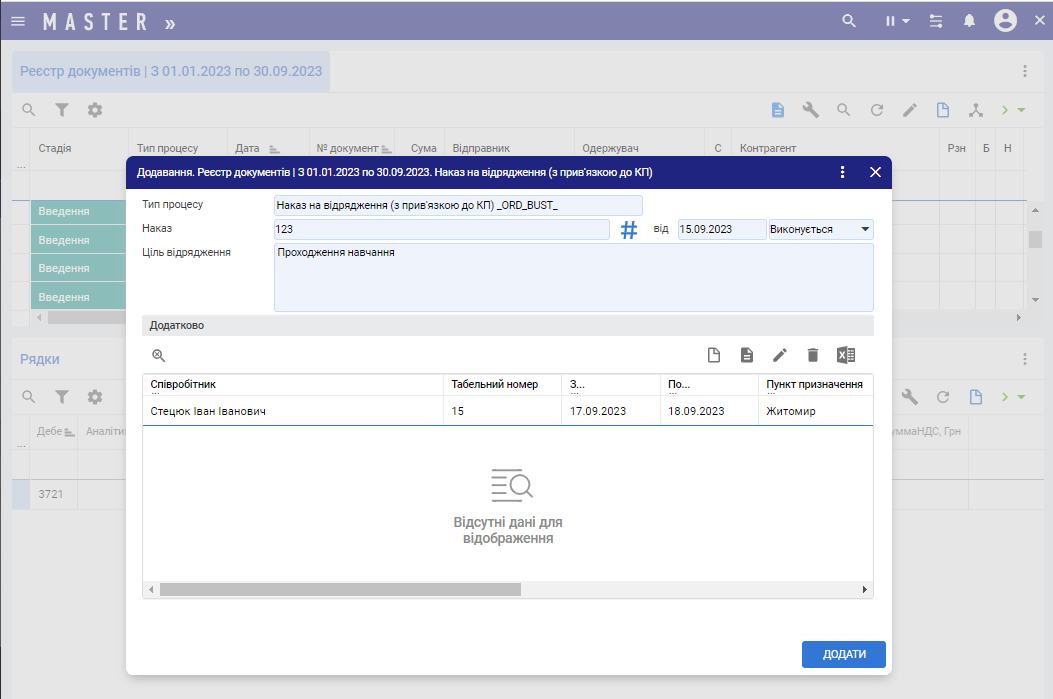1053x699 pixels.
Task: Open the hamburger main menu
Action: pyautogui.click(x=18, y=21)
